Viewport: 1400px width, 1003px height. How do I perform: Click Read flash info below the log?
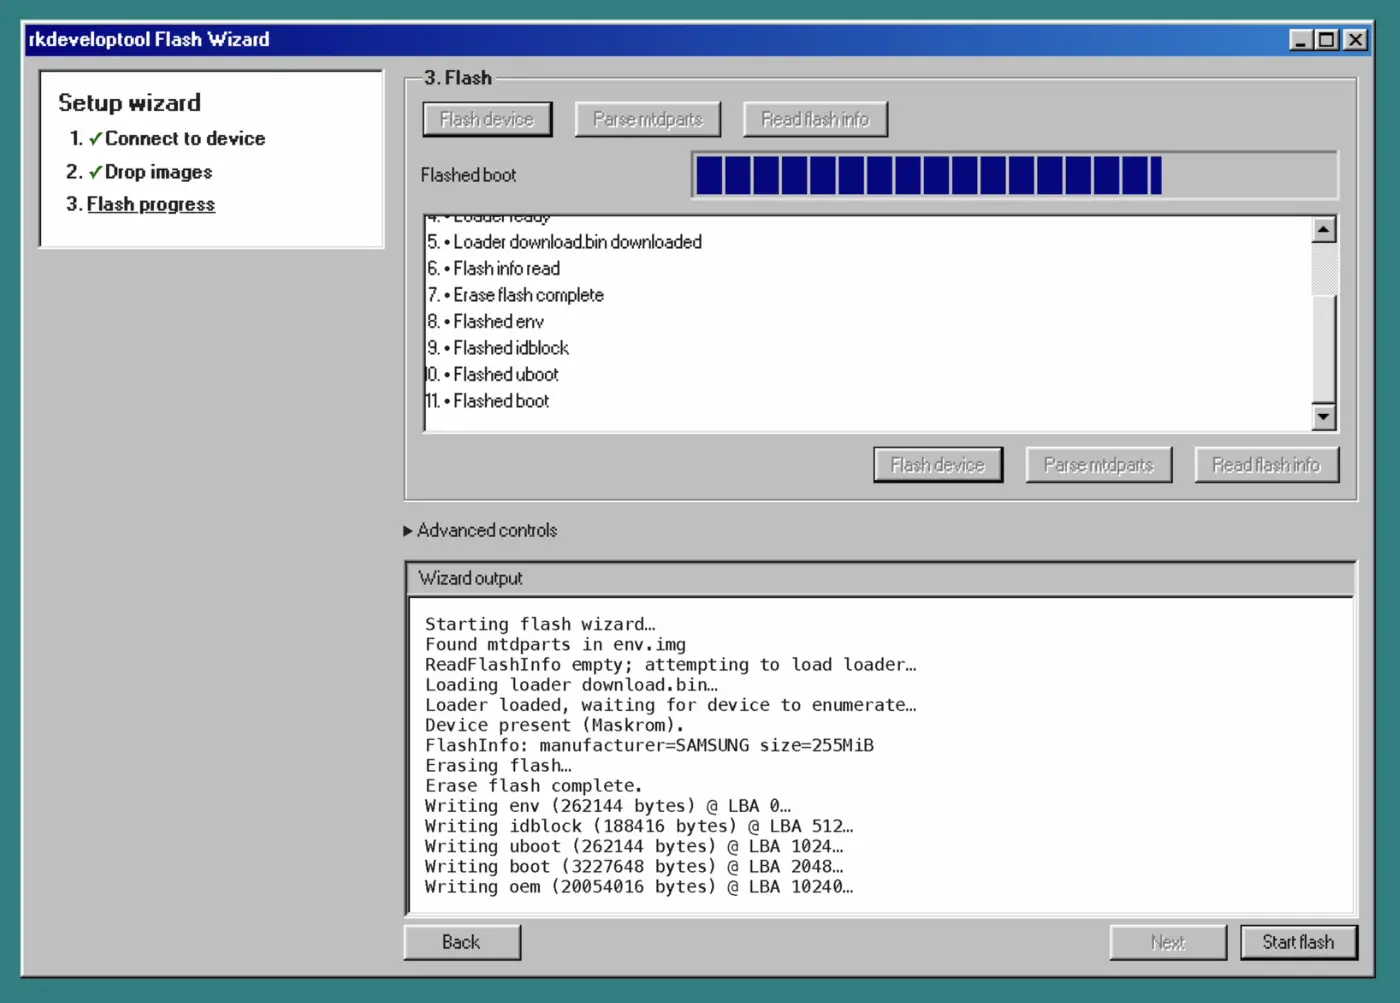point(1266,464)
